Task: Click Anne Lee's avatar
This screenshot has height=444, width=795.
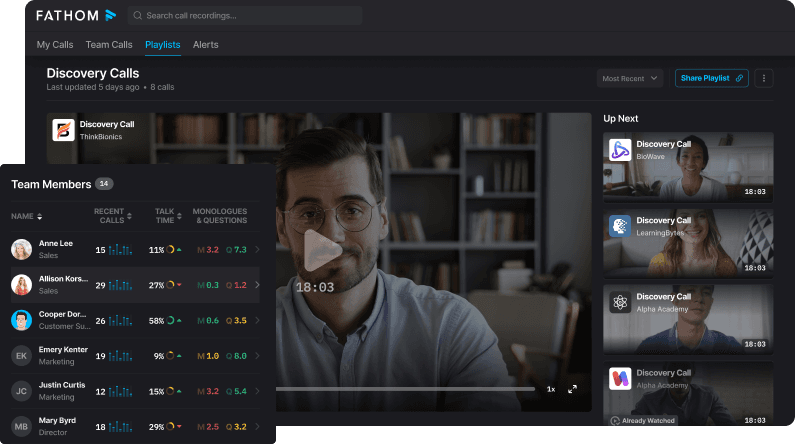Action: click(21, 249)
